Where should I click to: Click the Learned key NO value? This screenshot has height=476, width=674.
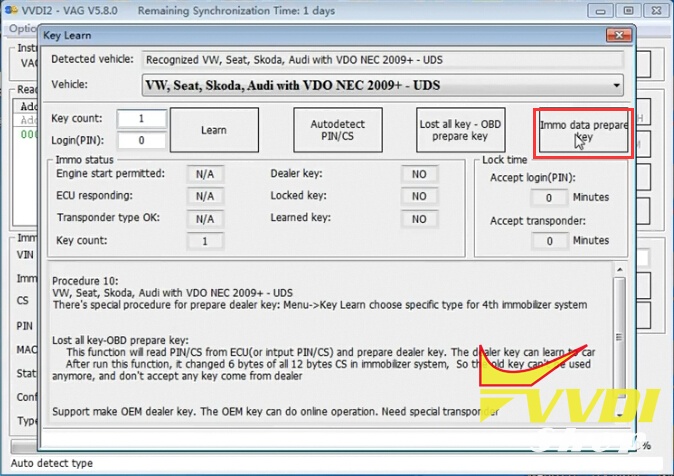click(420, 219)
